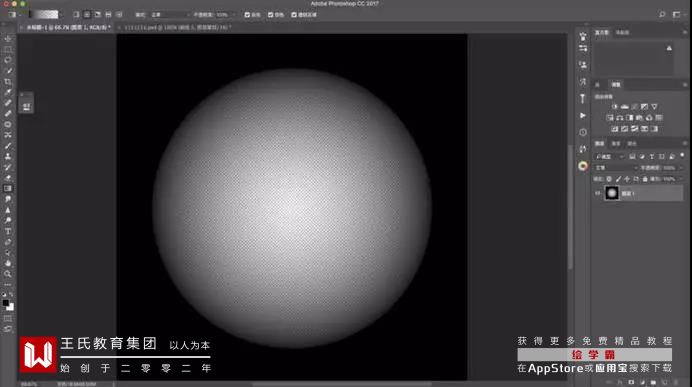692x387 pixels.
Task: Select the highlighted Gradient tool
Action: point(8,188)
